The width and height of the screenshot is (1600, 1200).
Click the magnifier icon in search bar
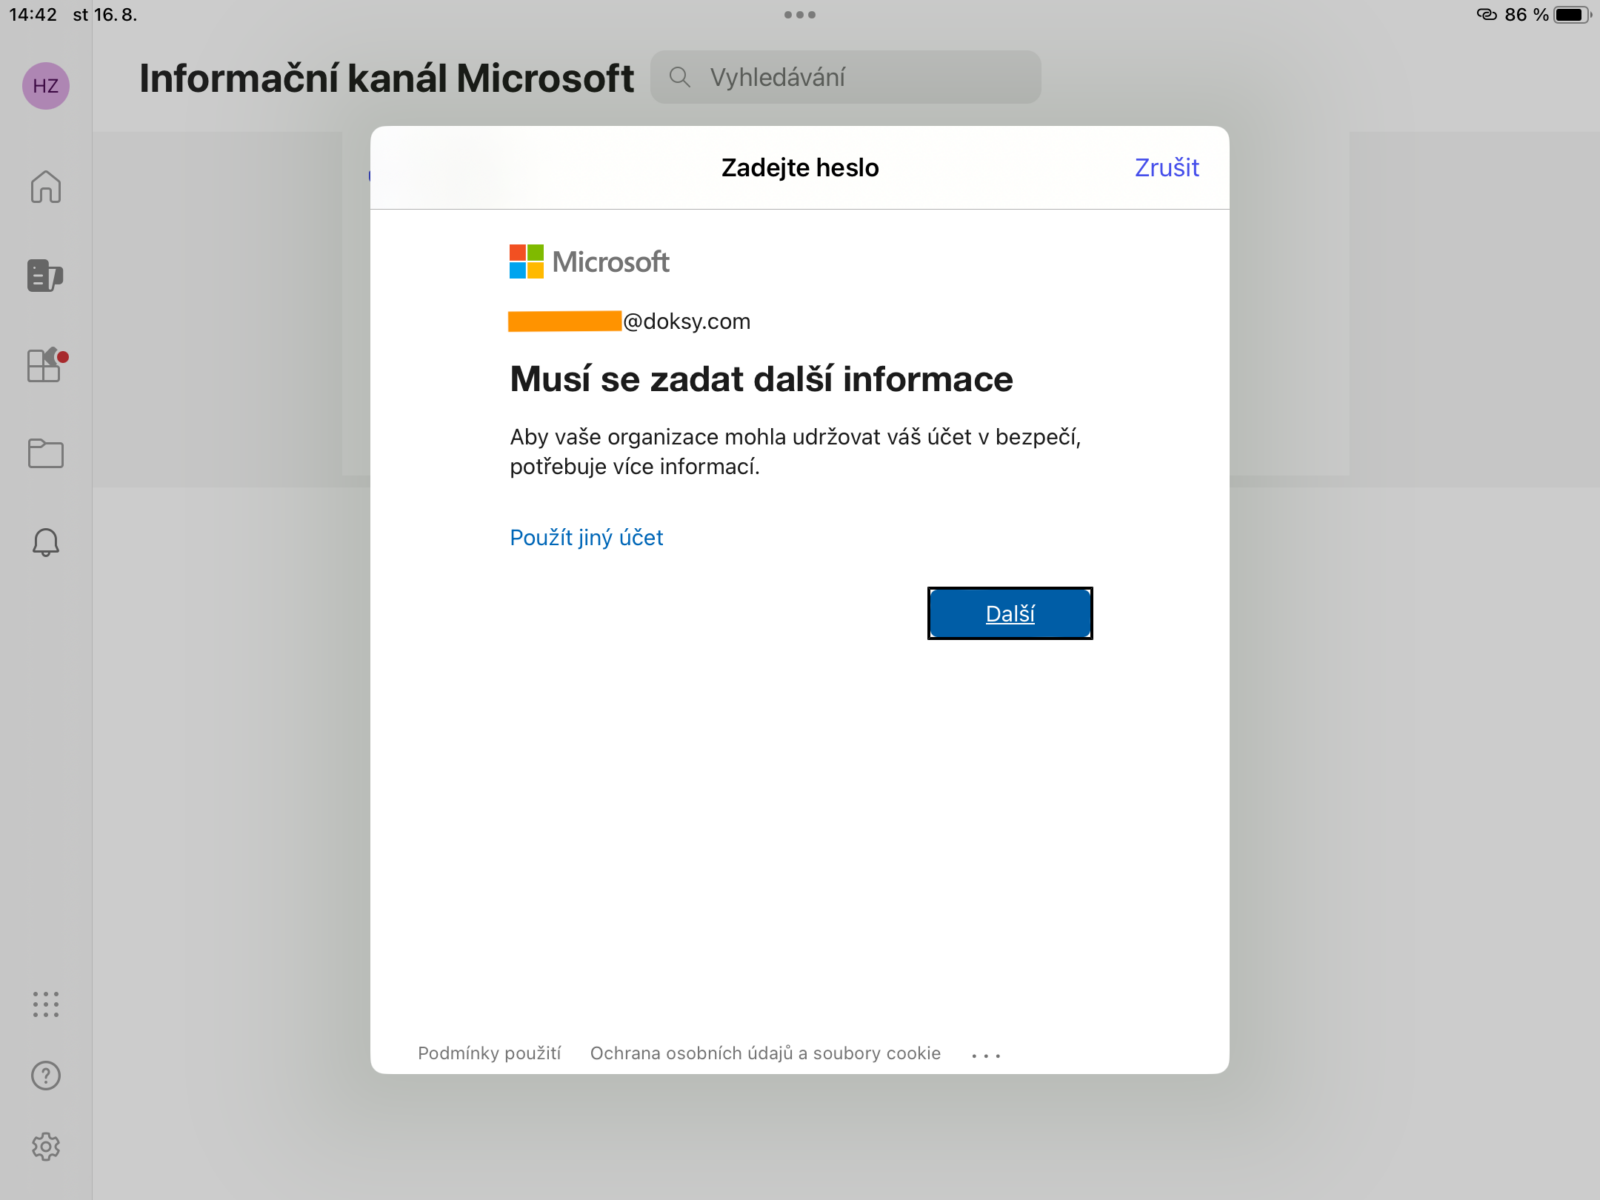680,77
